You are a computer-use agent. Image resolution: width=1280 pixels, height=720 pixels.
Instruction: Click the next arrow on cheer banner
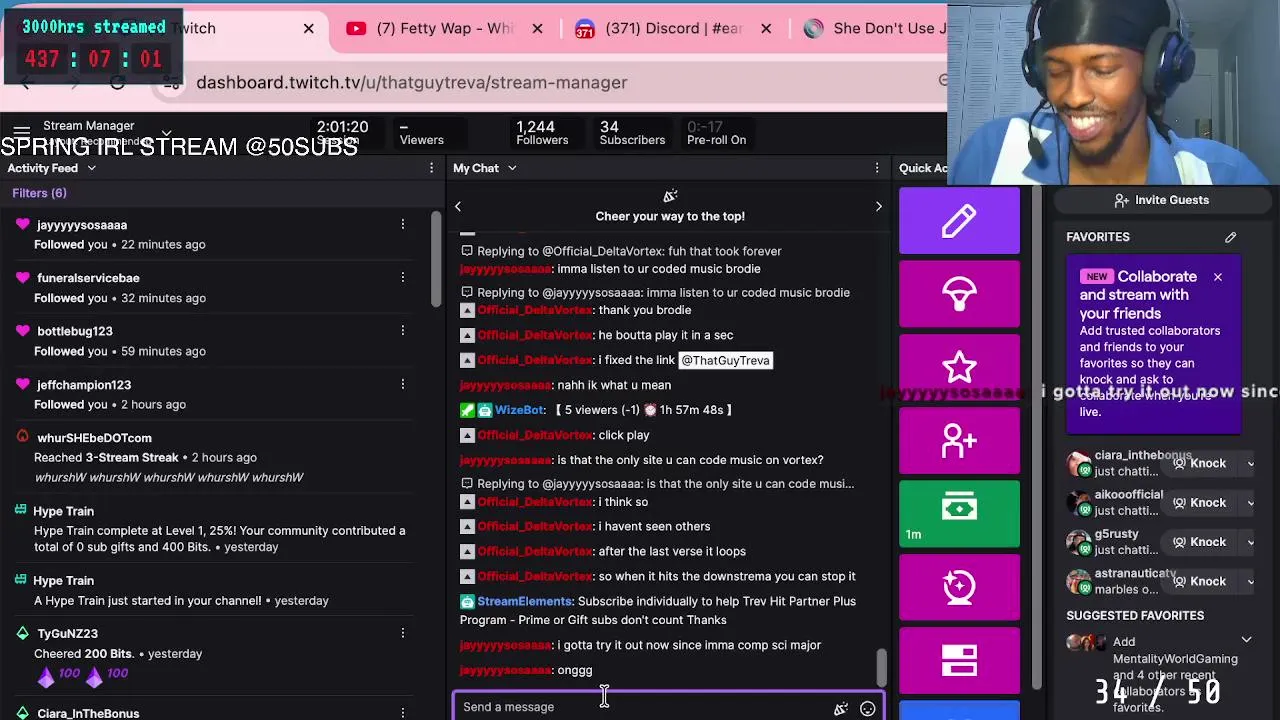878,206
